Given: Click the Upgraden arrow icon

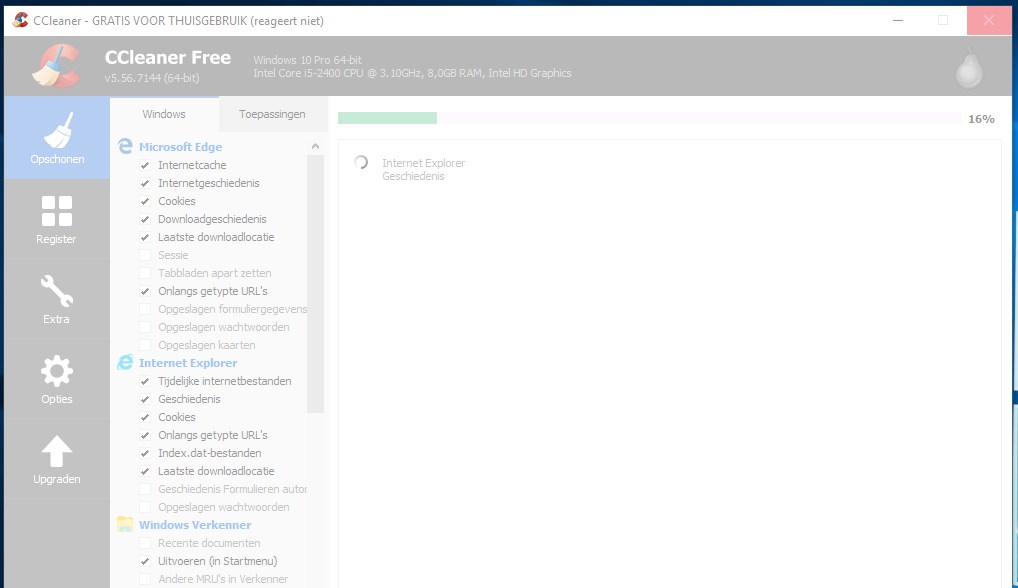Looking at the screenshot, I should coord(56,451).
